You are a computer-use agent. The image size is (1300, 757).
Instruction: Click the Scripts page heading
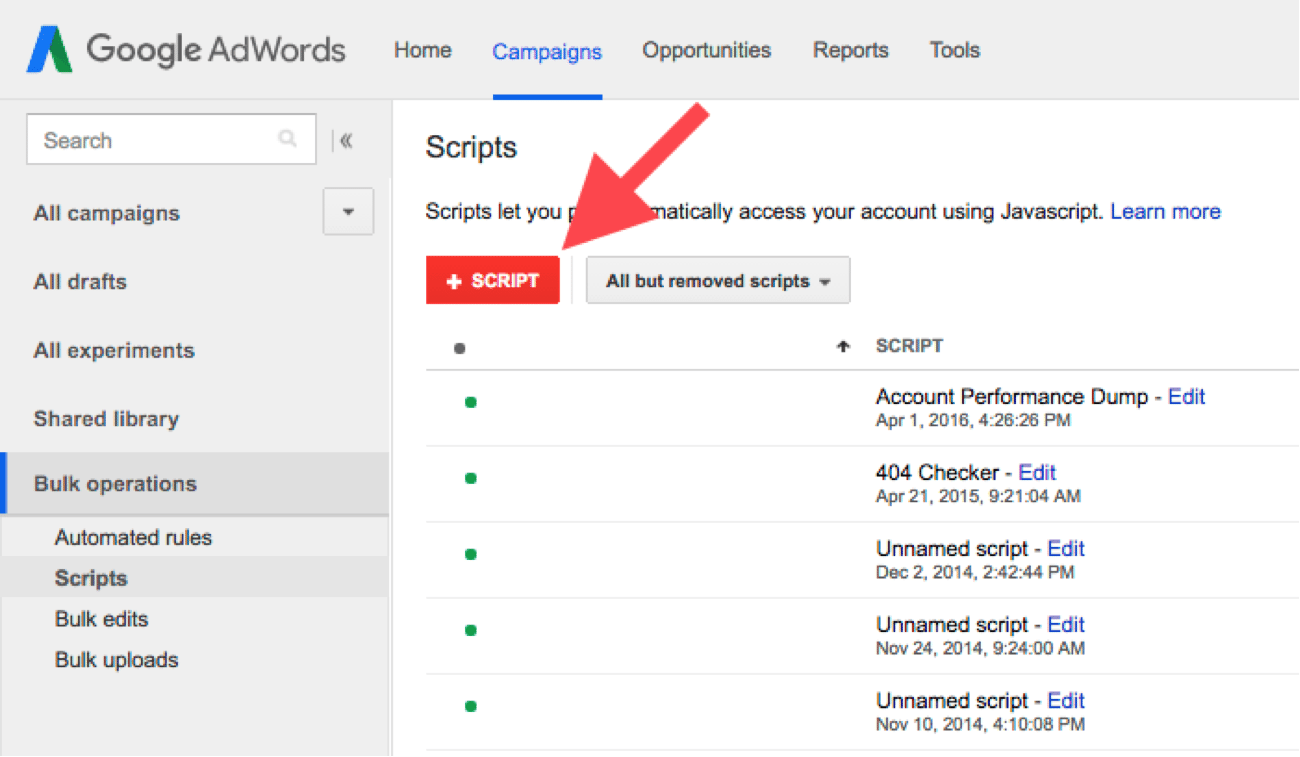click(x=471, y=148)
